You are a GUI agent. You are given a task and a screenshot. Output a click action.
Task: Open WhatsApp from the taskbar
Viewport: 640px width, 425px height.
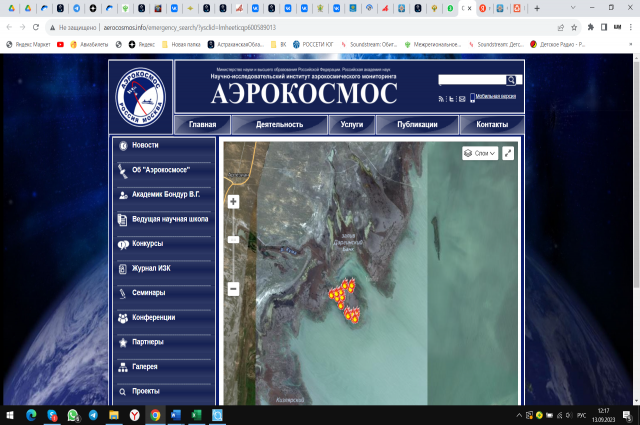point(73,415)
